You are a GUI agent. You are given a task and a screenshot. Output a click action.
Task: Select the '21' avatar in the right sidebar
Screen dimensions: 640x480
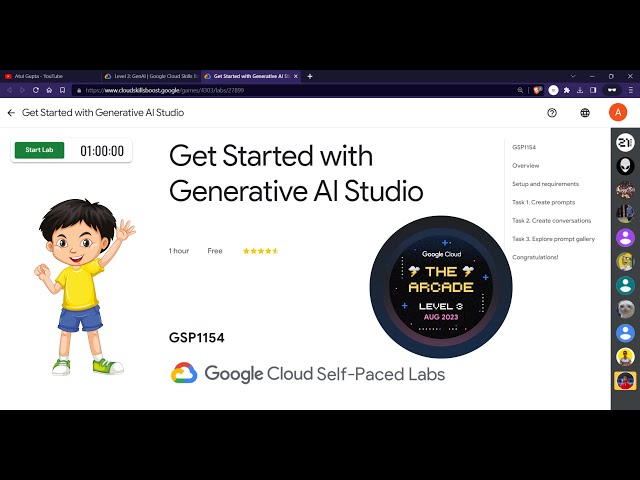coord(625,142)
